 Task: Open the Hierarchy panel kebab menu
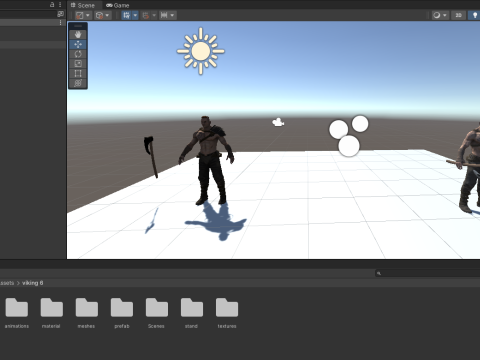pos(60,5)
